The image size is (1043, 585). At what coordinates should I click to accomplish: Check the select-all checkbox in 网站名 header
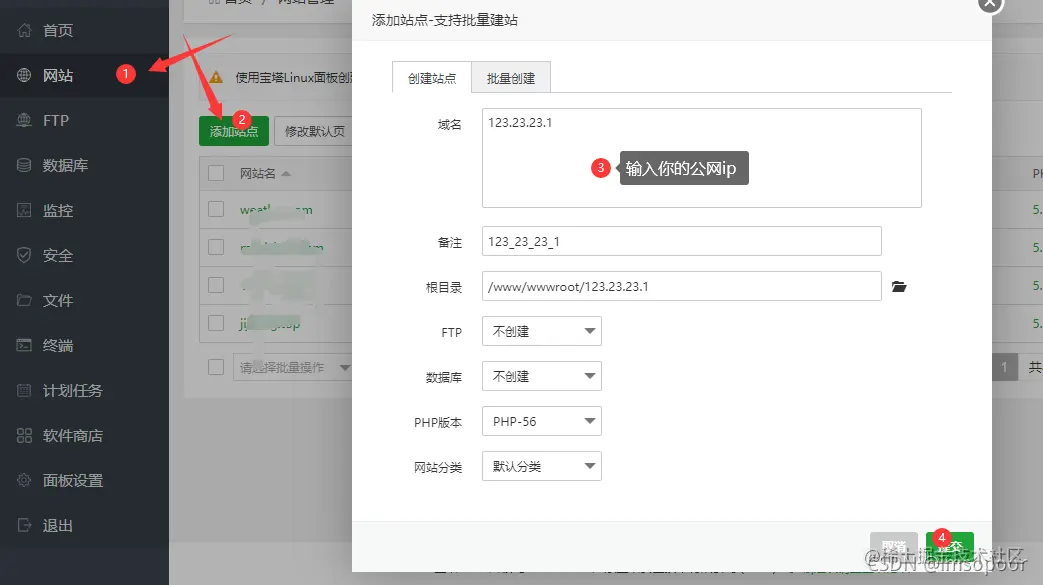tap(216, 172)
